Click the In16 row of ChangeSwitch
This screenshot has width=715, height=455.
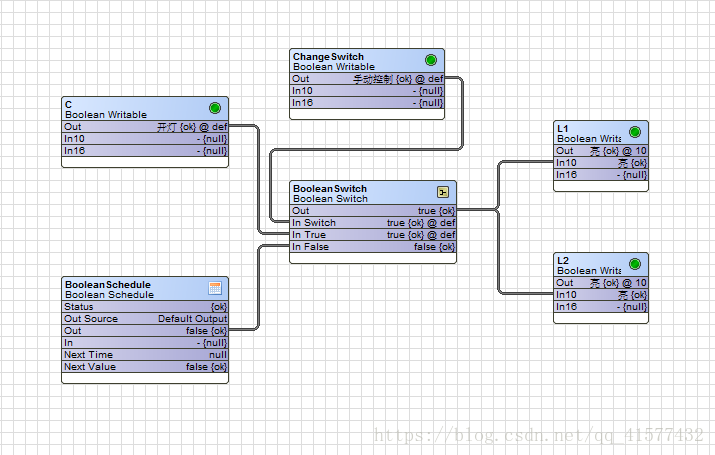pos(367,103)
